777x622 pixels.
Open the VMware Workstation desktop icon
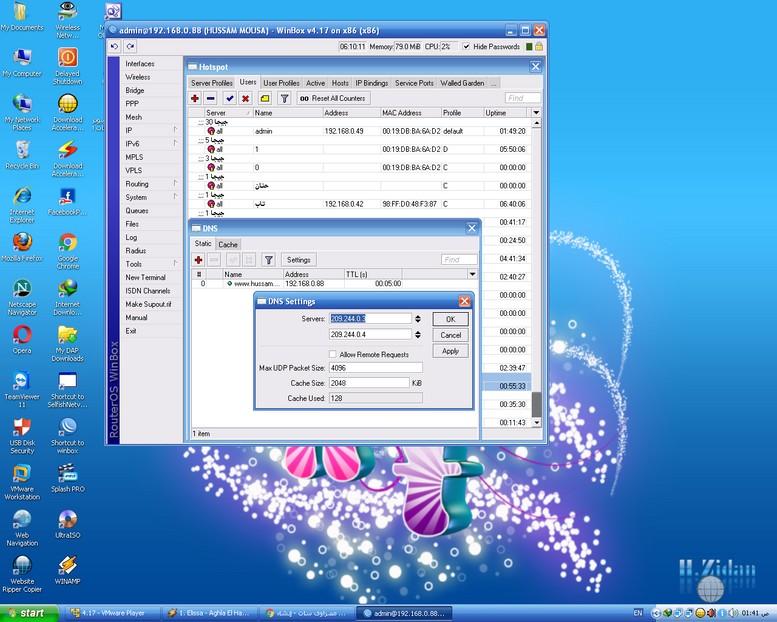coord(22,482)
